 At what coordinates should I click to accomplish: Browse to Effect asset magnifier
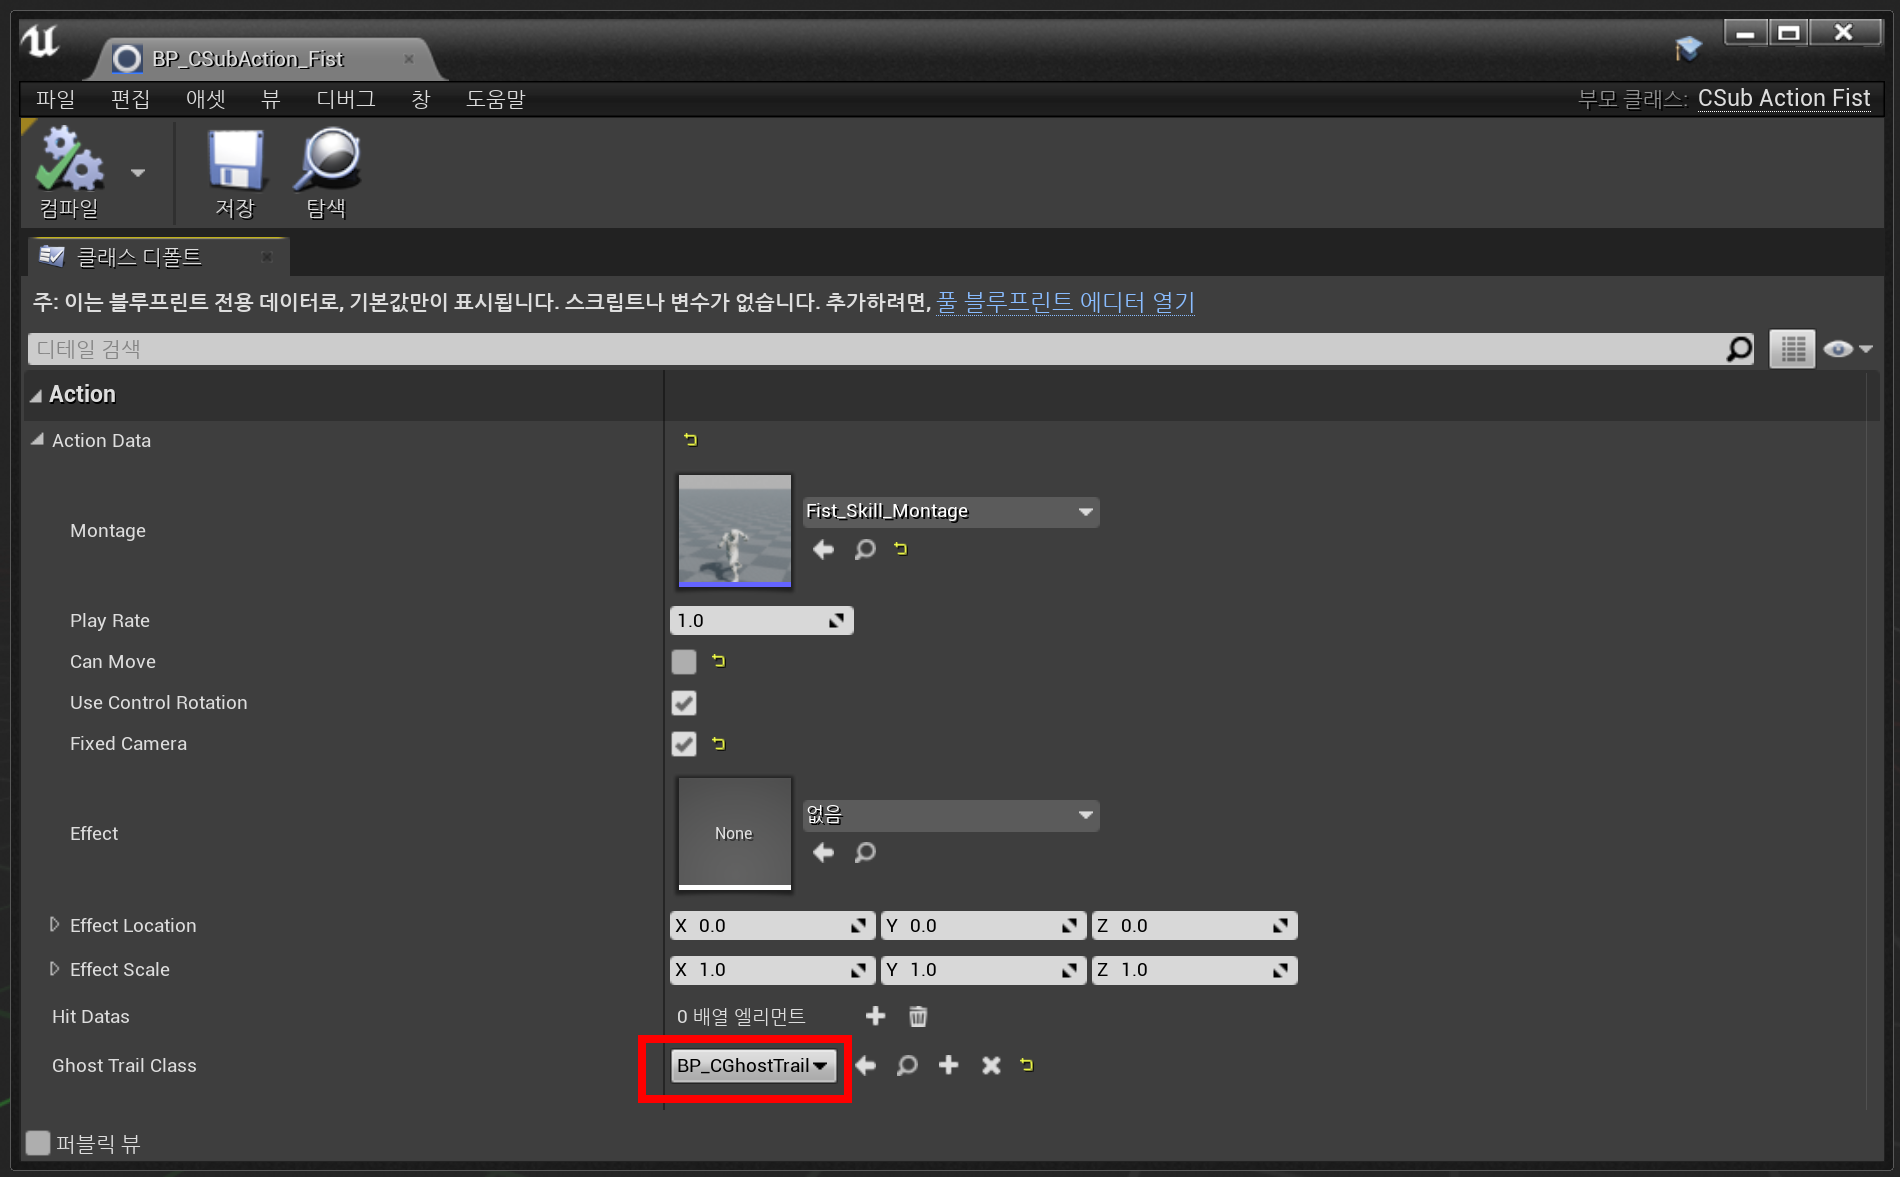tap(865, 852)
